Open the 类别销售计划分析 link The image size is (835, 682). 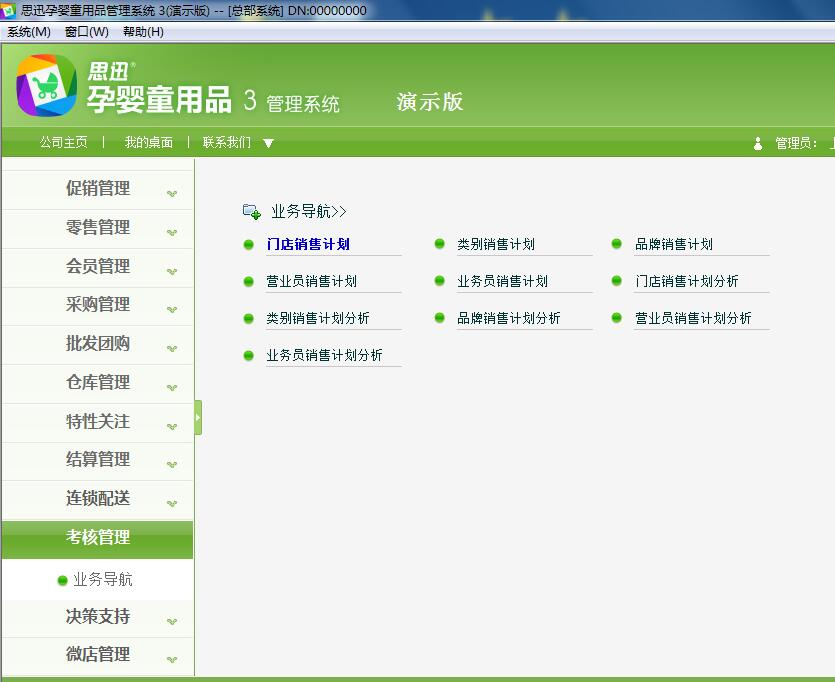(x=318, y=318)
